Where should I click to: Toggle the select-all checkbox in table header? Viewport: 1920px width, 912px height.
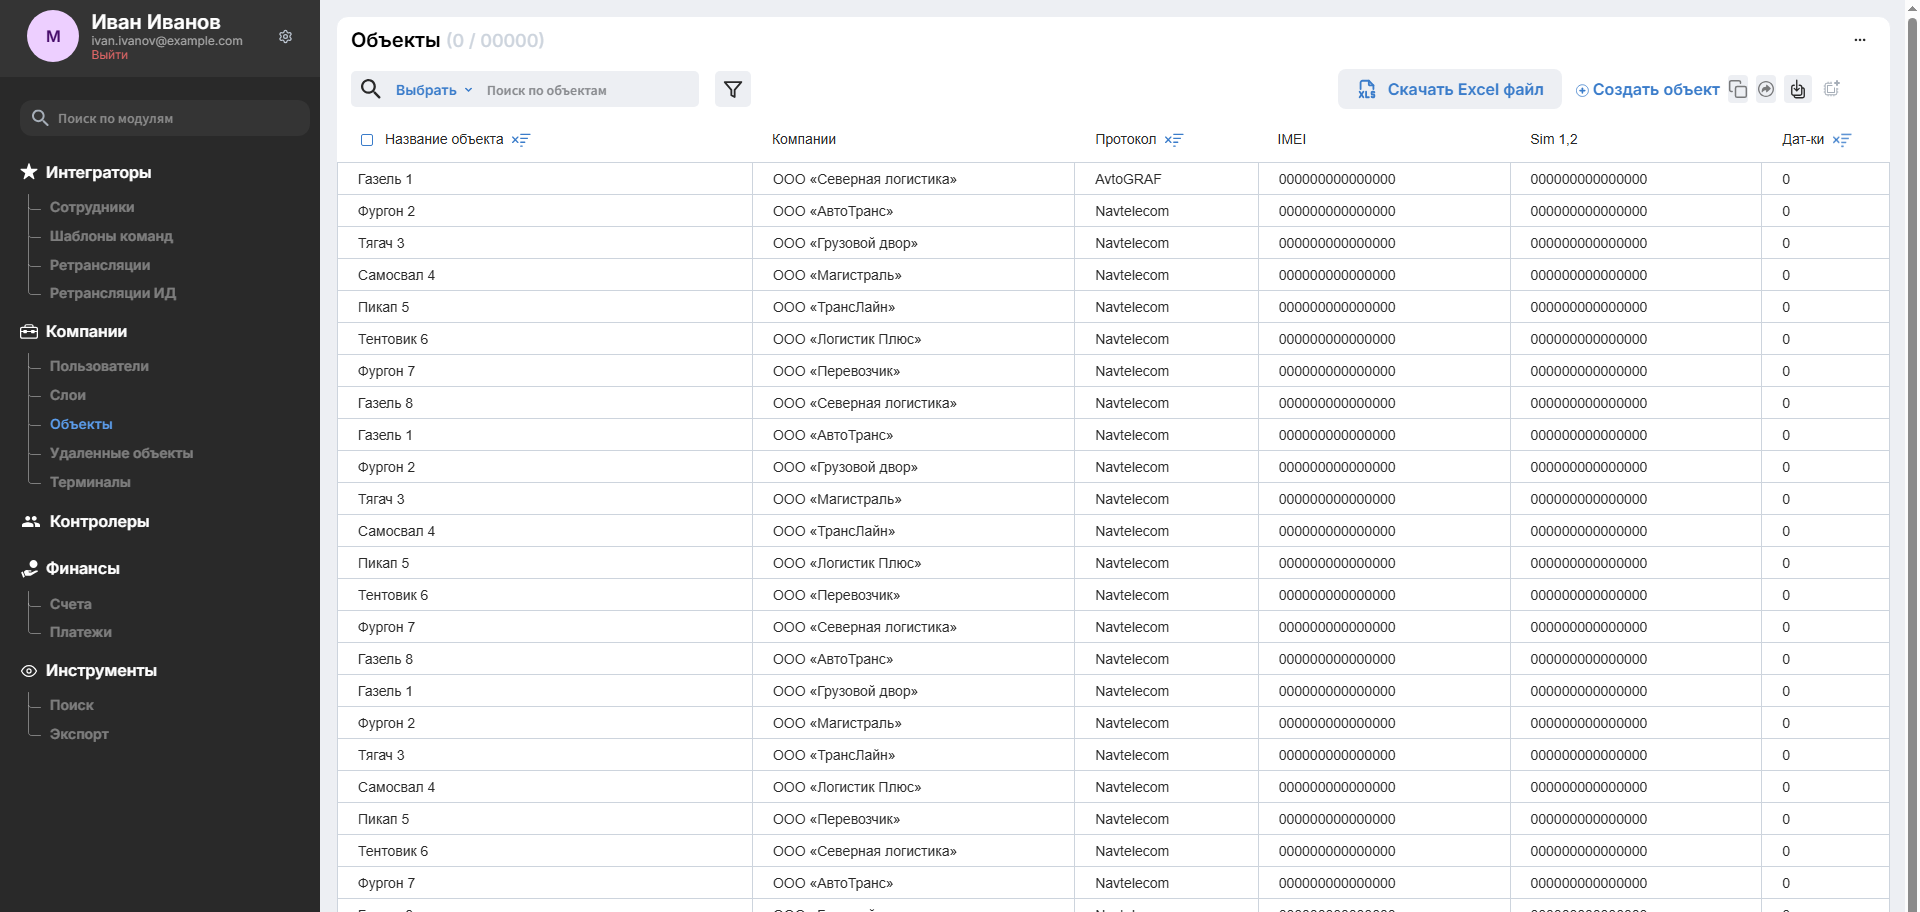(x=367, y=140)
